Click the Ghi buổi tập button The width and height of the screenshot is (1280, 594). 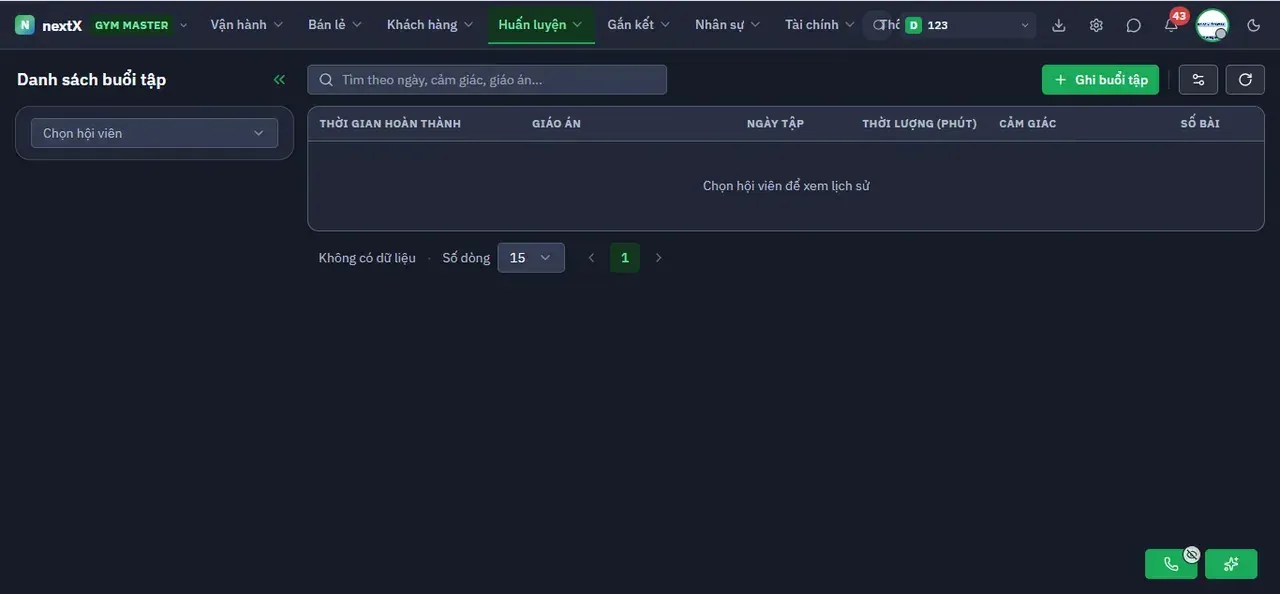click(1100, 80)
